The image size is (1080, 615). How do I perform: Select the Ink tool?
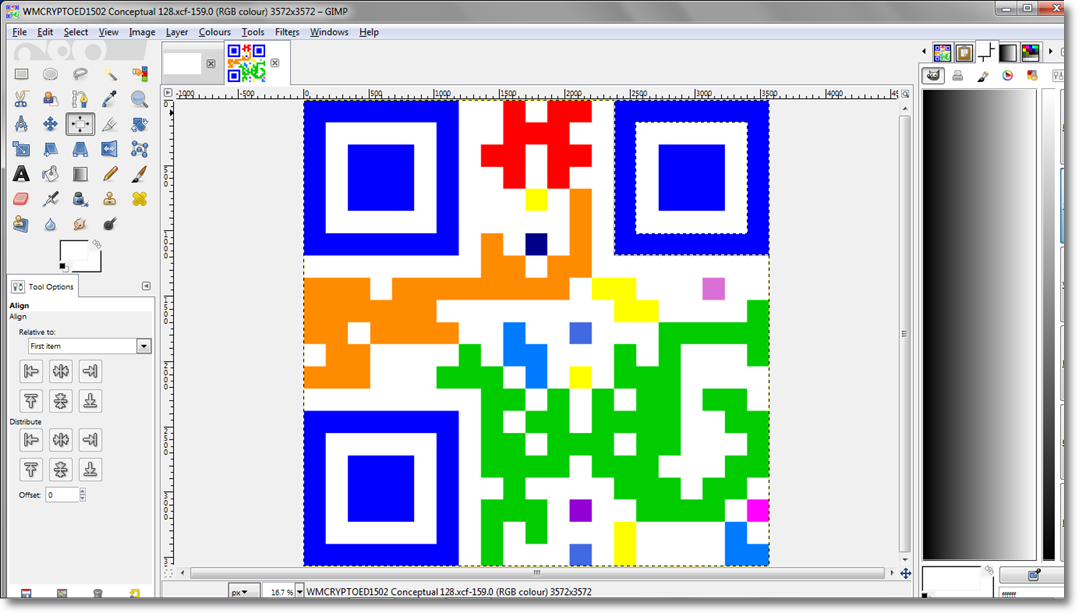click(x=80, y=199)
